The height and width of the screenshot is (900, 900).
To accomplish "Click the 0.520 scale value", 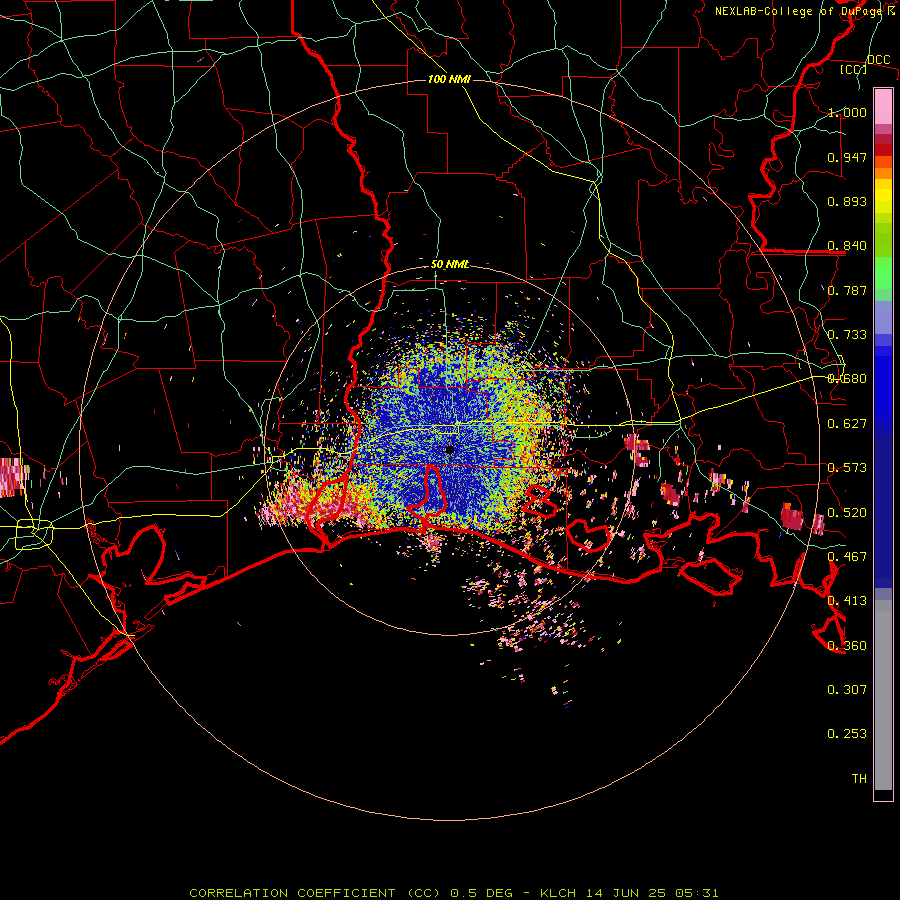I will (x=847, y=513).
